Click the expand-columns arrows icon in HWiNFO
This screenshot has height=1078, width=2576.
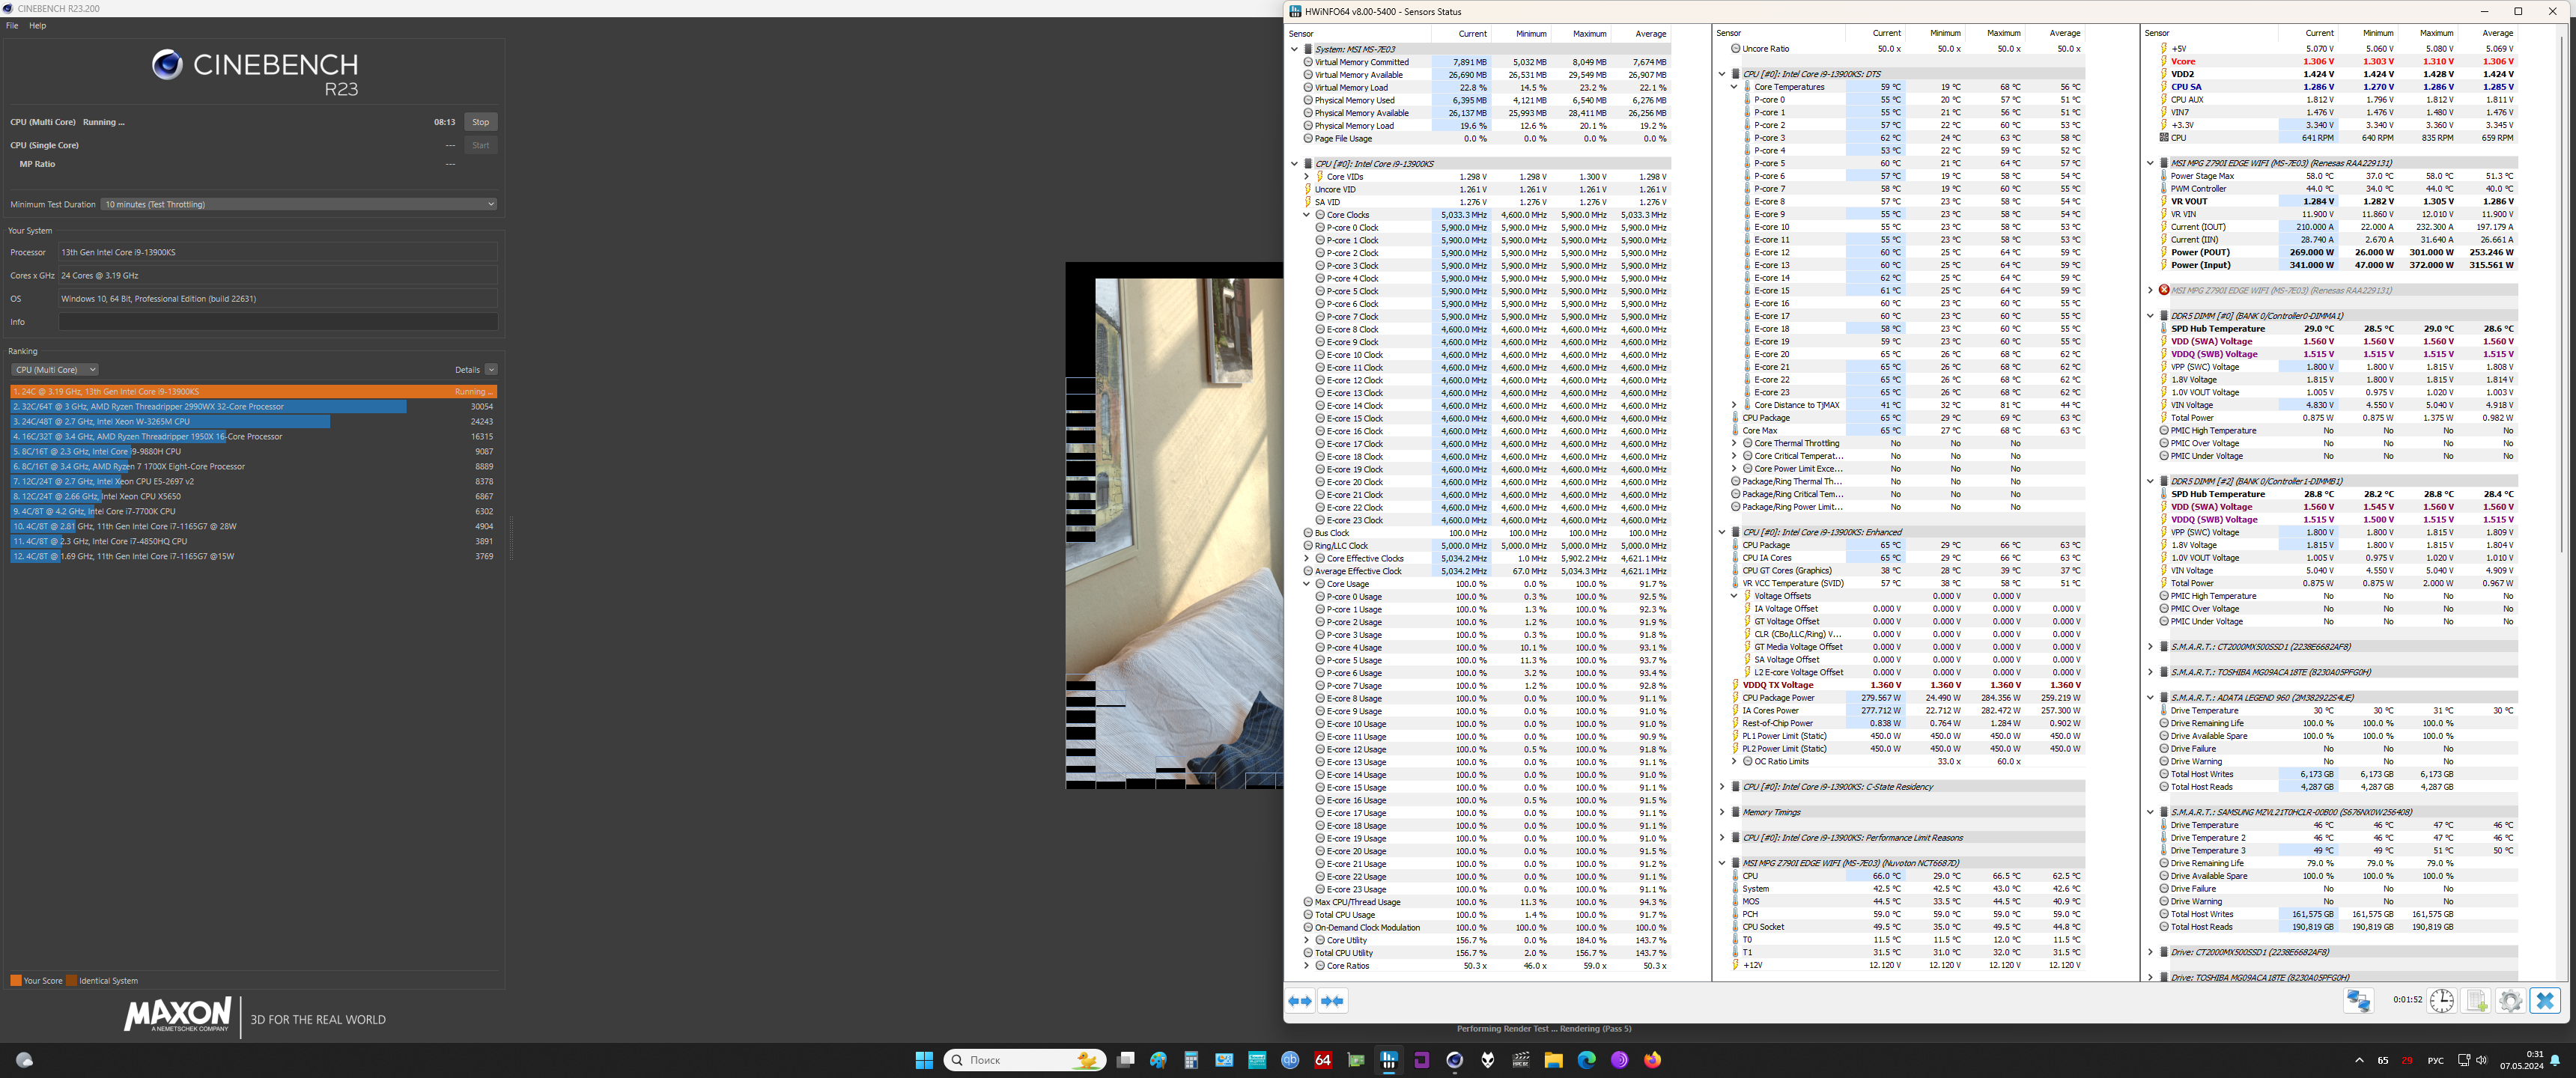coord(1300,1001)
